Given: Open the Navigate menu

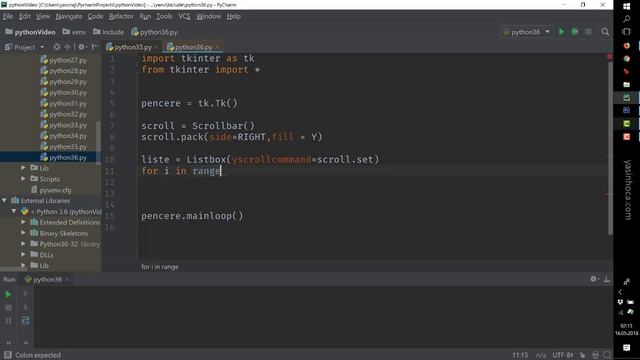Looking at the screenshot, I should pyautogui.click(x=69, y=16).
